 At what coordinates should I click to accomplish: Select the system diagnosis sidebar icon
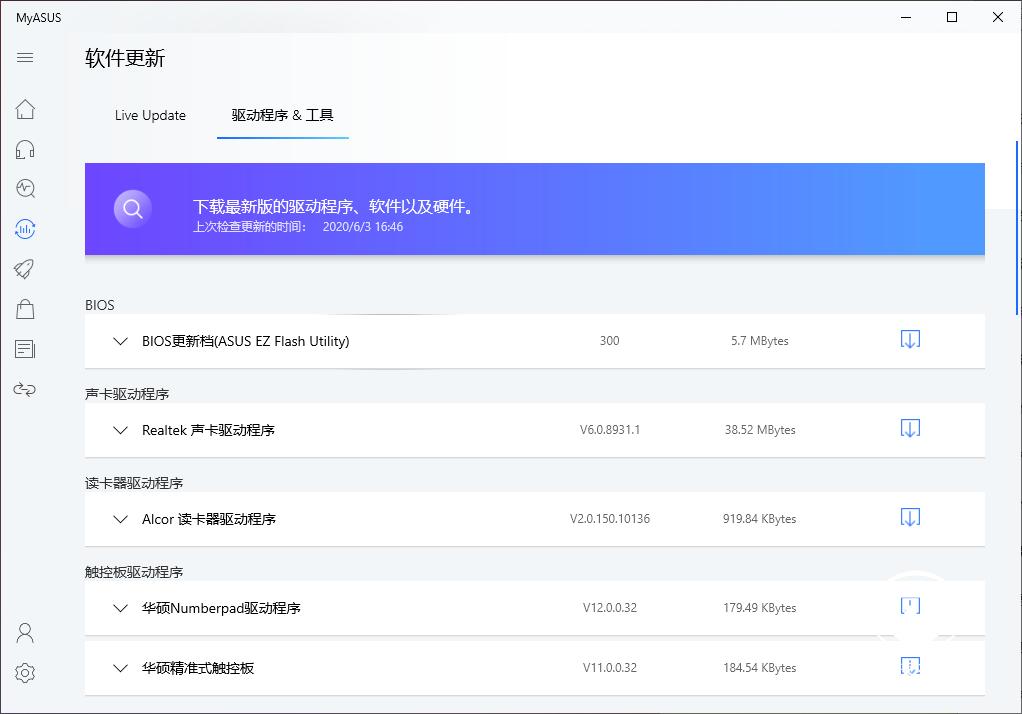[x=24, y=188]
